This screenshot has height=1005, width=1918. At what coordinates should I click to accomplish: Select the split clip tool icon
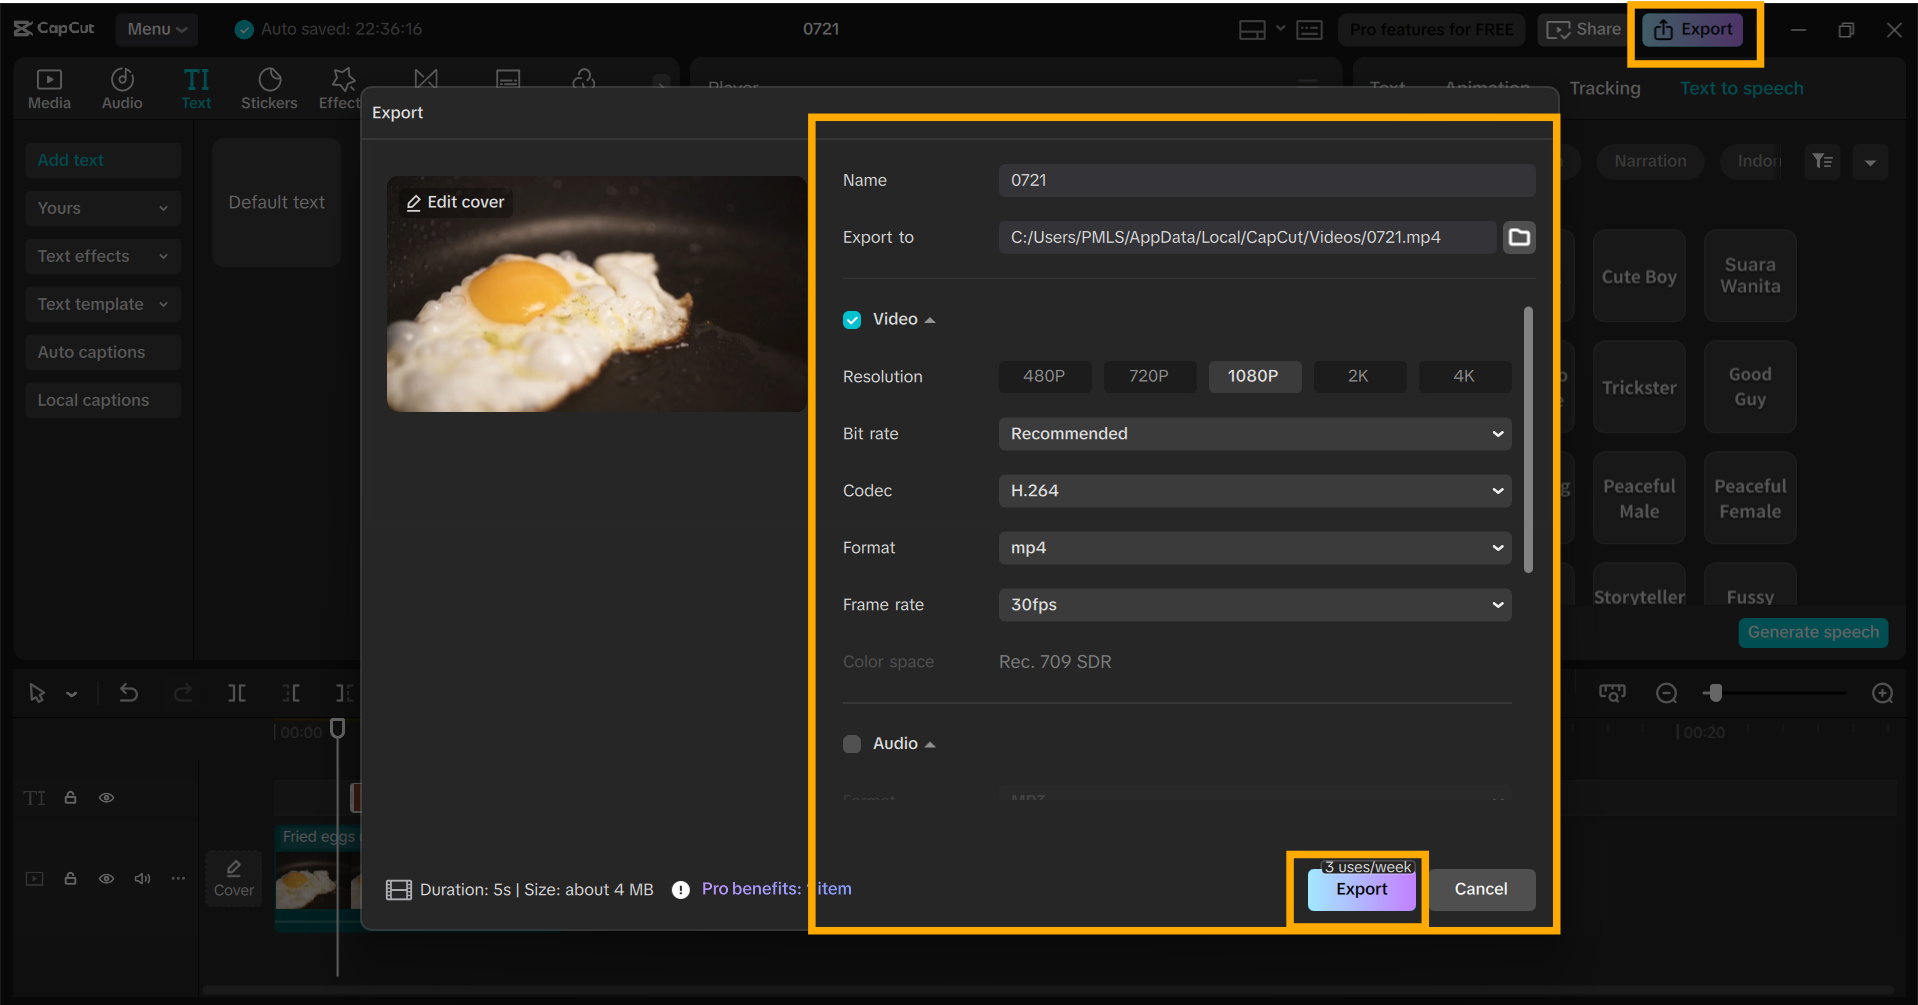click(237, 693)
